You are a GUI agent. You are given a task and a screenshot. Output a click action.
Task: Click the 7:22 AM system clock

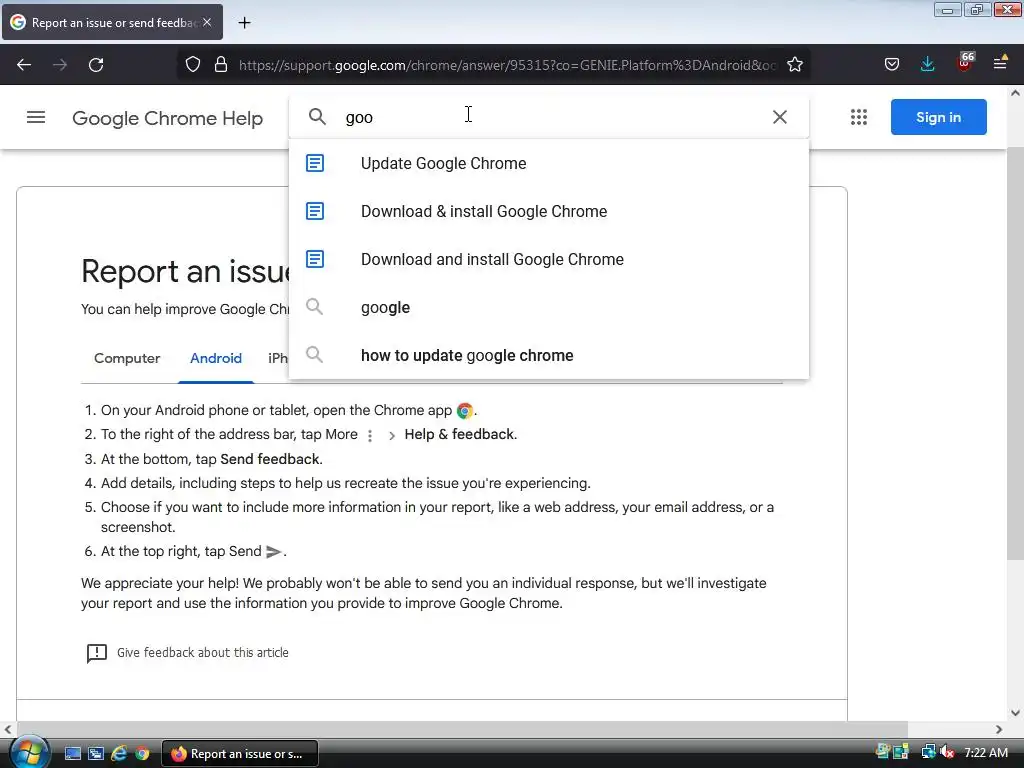tap(986, 753)
